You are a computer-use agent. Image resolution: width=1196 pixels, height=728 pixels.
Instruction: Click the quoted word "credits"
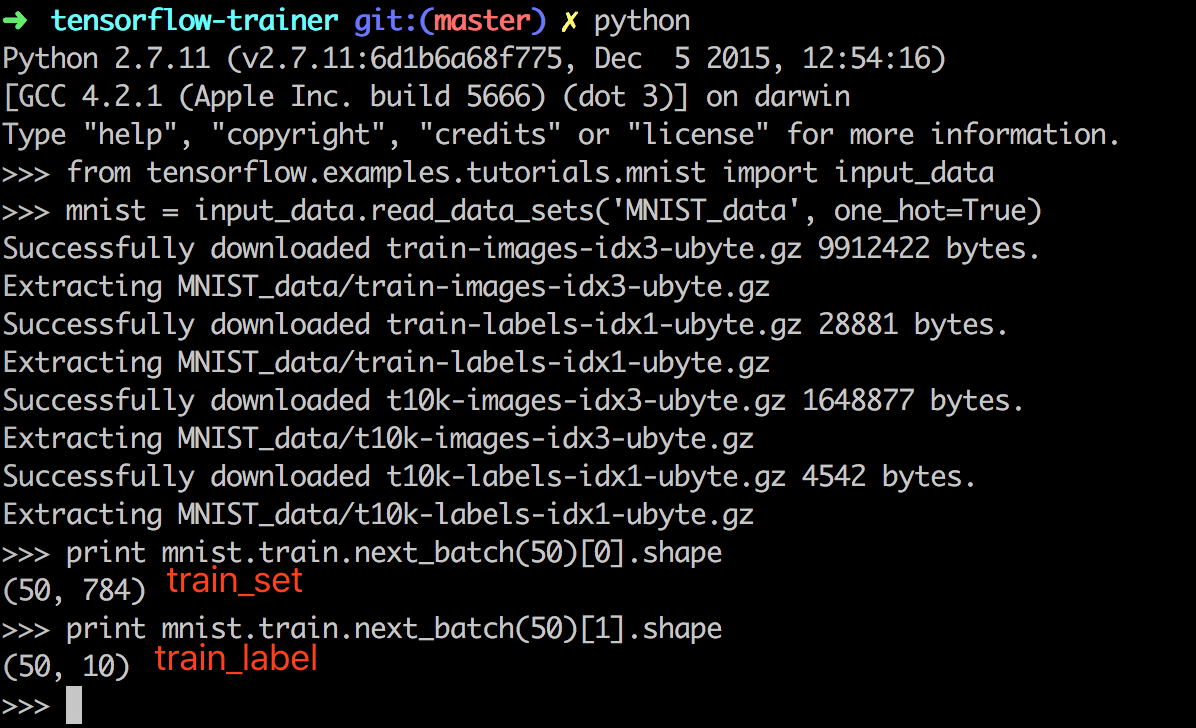[x=490, y=135]
